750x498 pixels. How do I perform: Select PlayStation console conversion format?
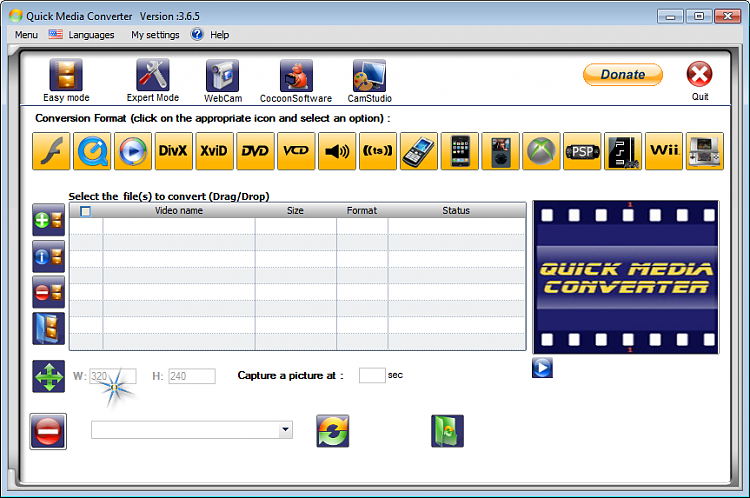[623, 151]
